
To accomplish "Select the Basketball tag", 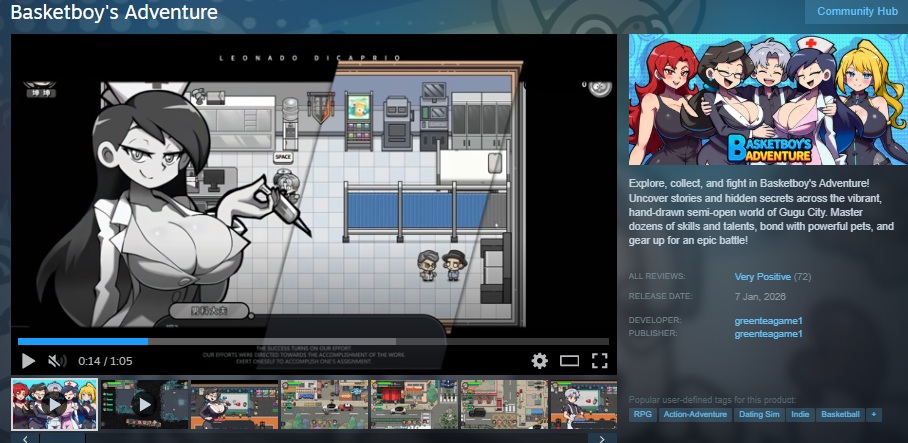I will (840, 415).
